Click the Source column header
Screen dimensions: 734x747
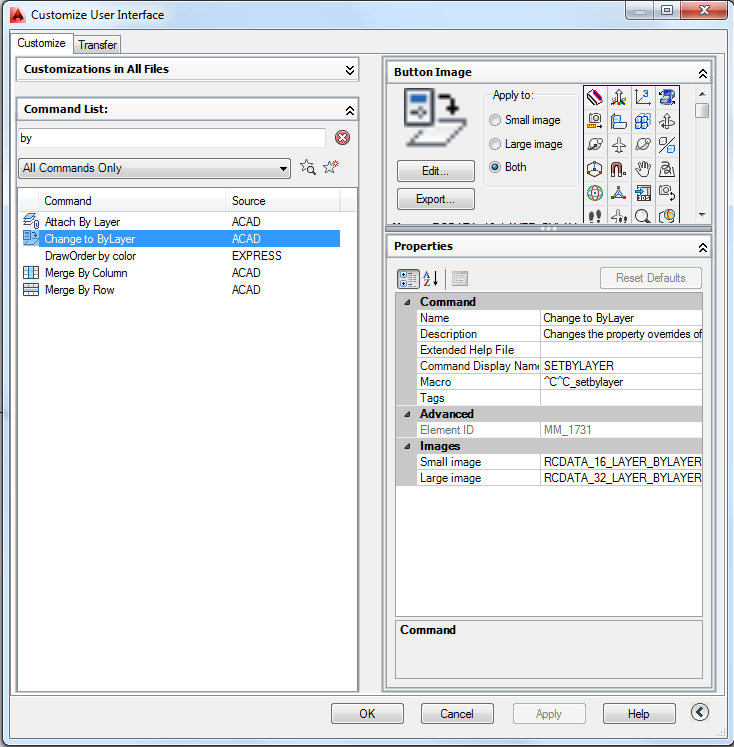(x=282, y=201)
